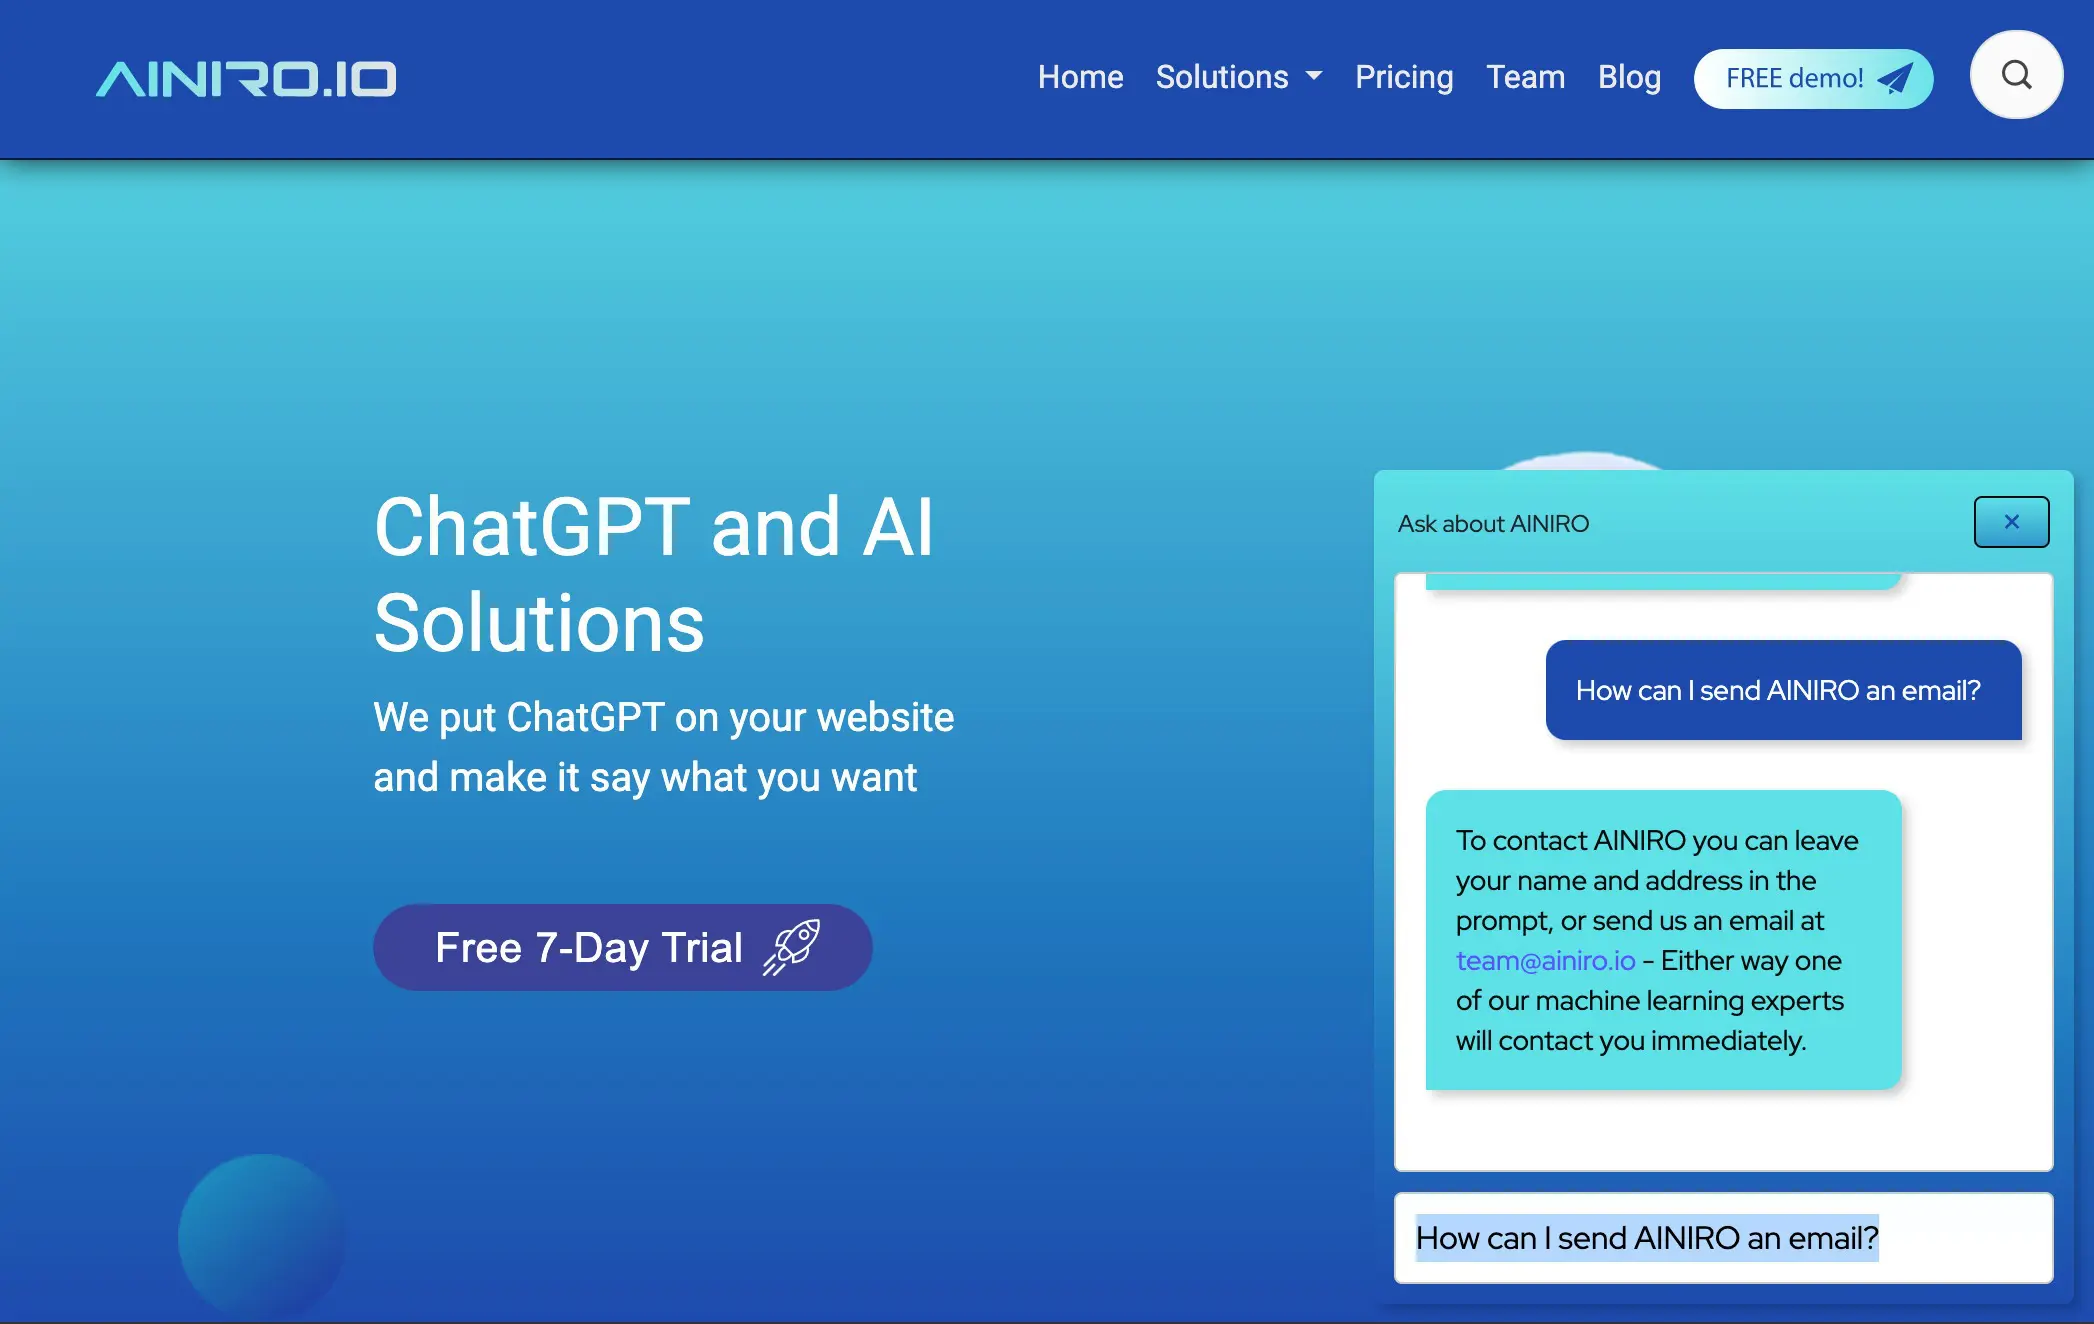Select the Pricing menu item
Viewport: 2094px width, 1324px height.
pyautogui.click(x=1403, y=75)
